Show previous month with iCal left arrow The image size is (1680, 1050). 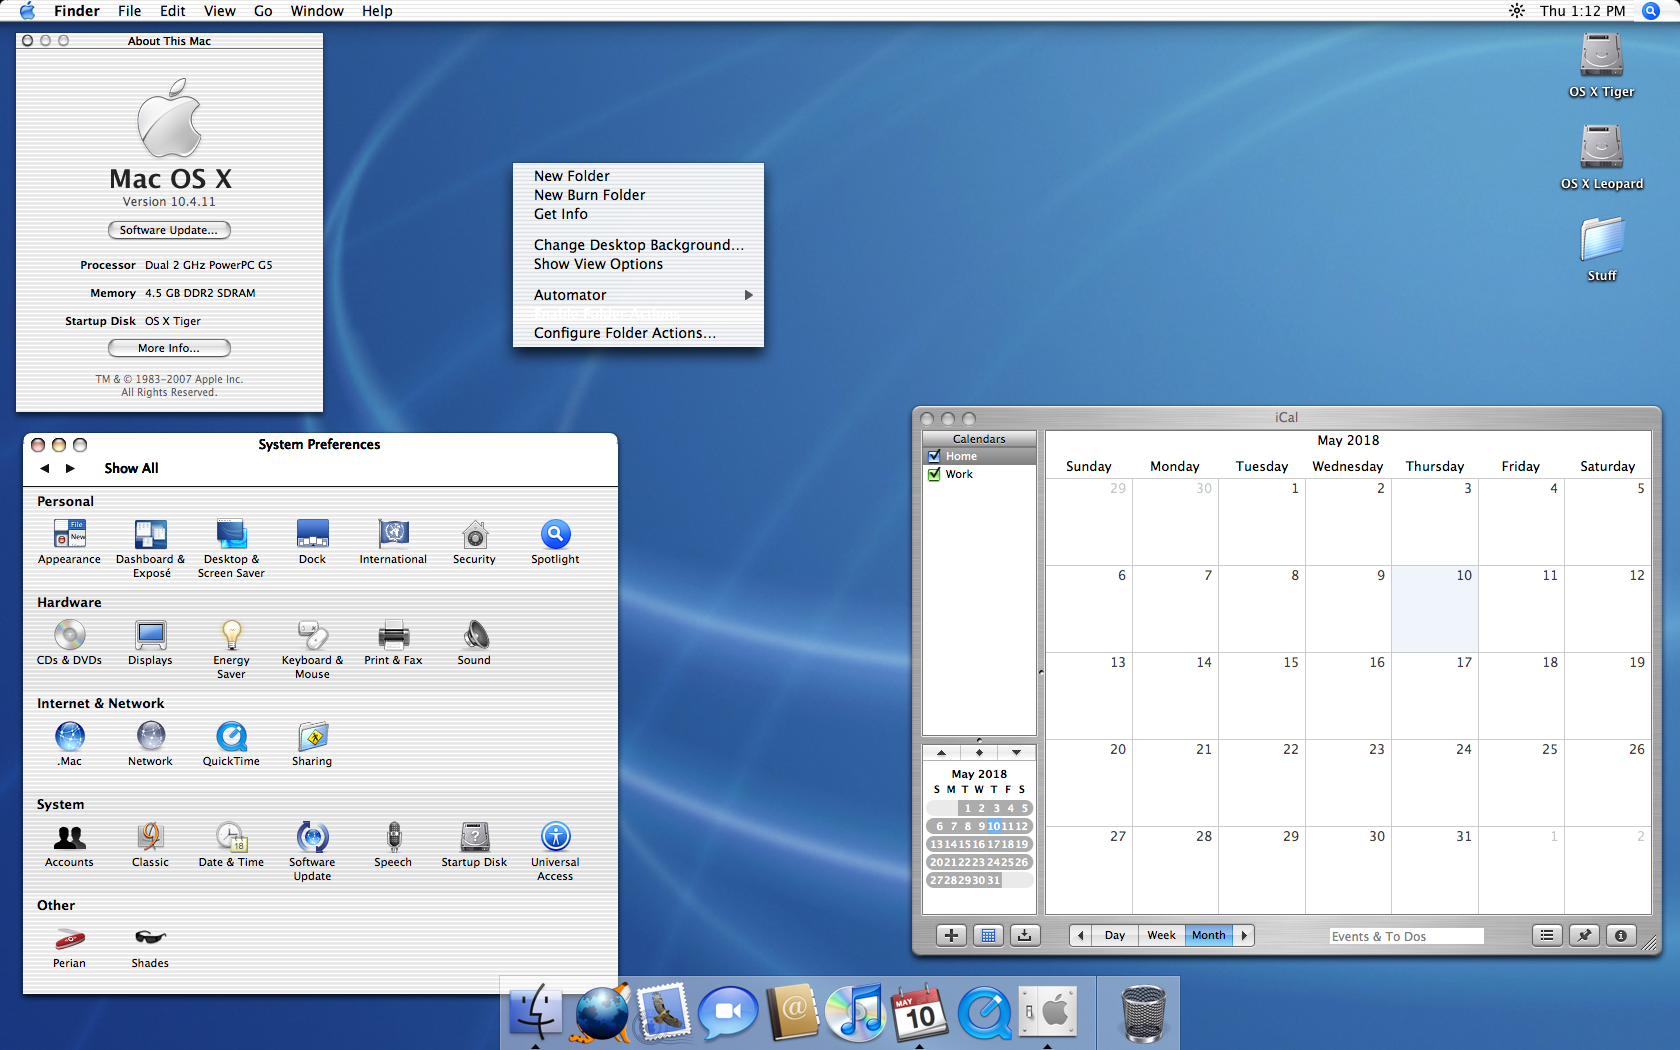[x=1081, y=936]
